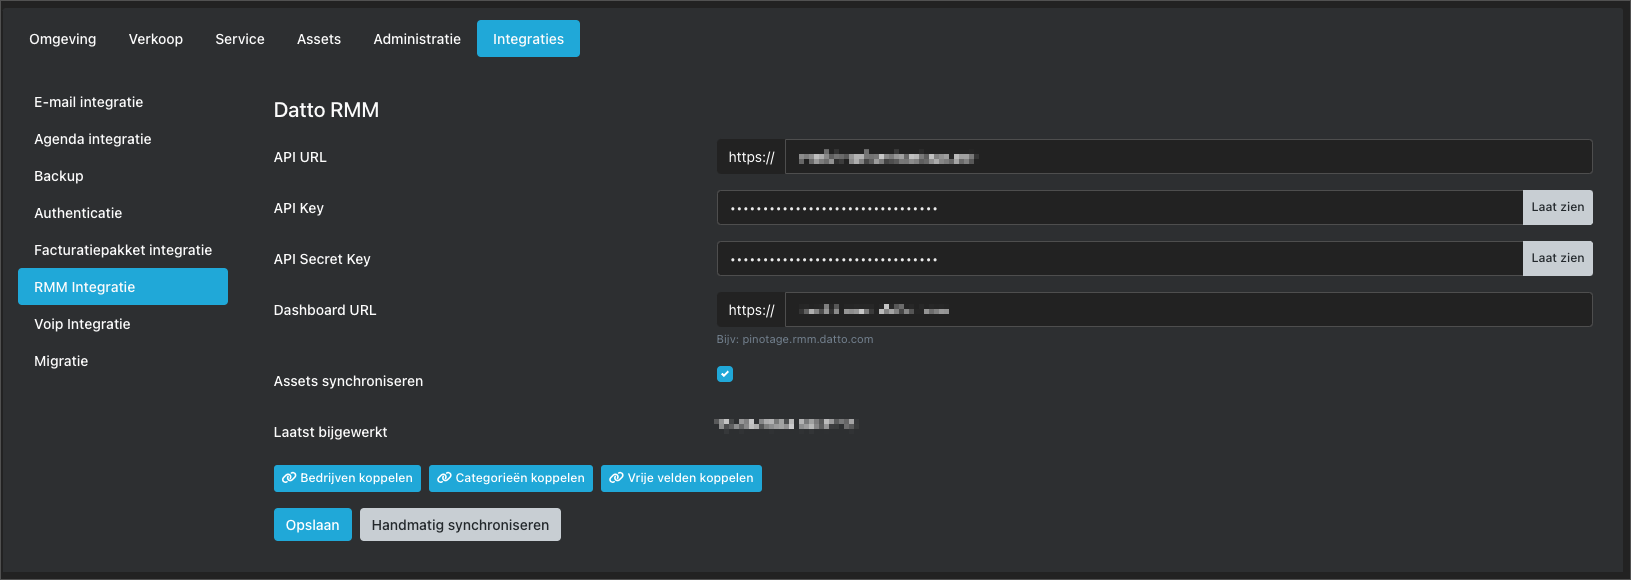Viewport: 1631px width, 580px height.
Task: Click the Datto RMM heading
Action: point(326,110)
